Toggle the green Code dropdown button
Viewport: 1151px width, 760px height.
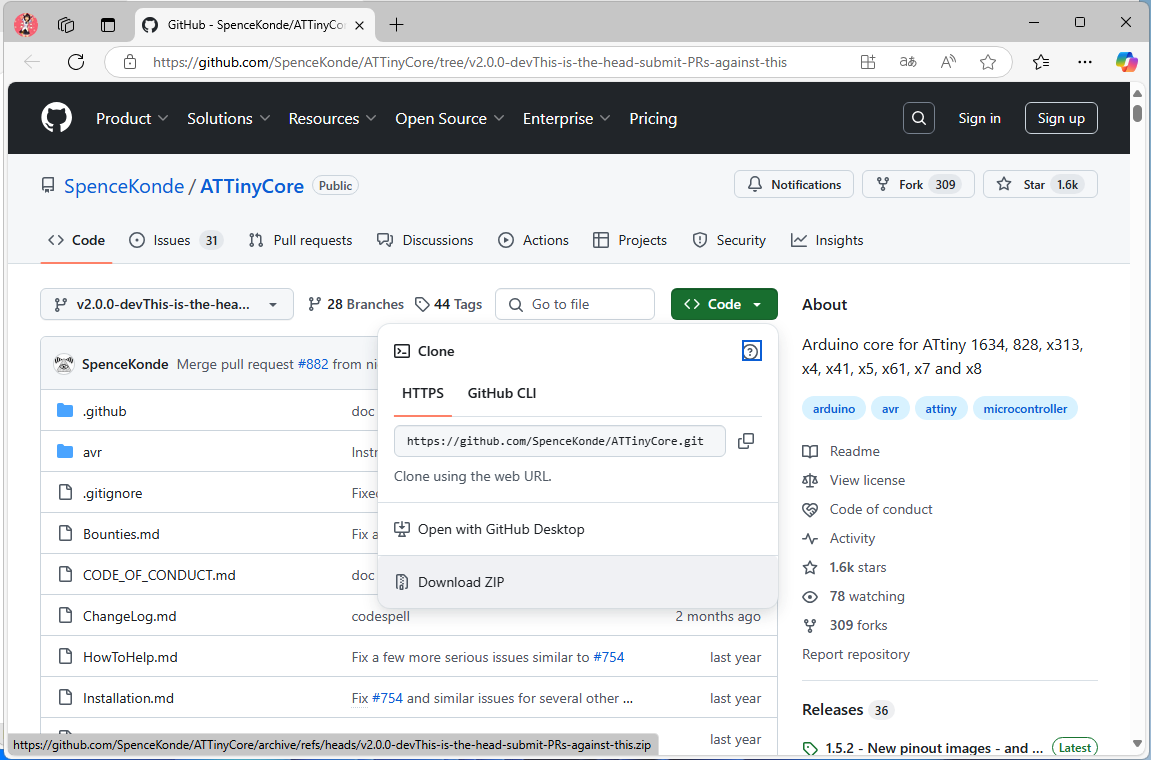[724, 304]
